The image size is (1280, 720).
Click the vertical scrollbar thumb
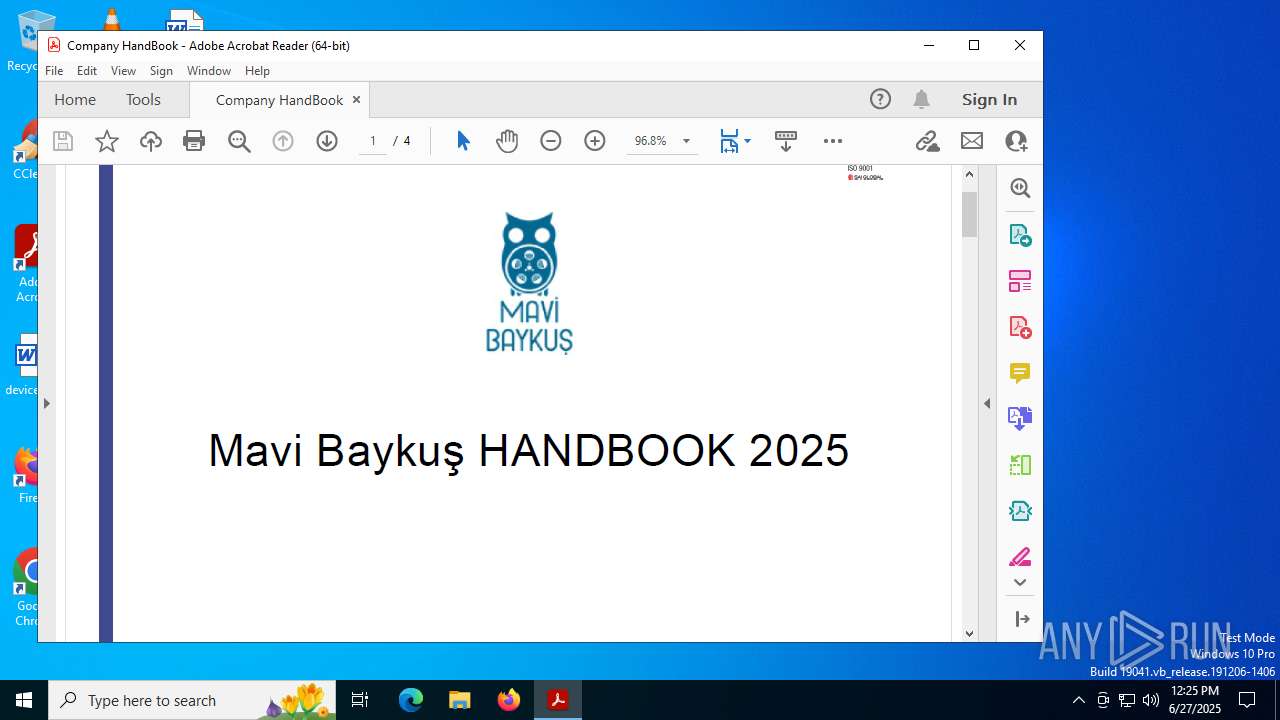click(x=969, y=213)
